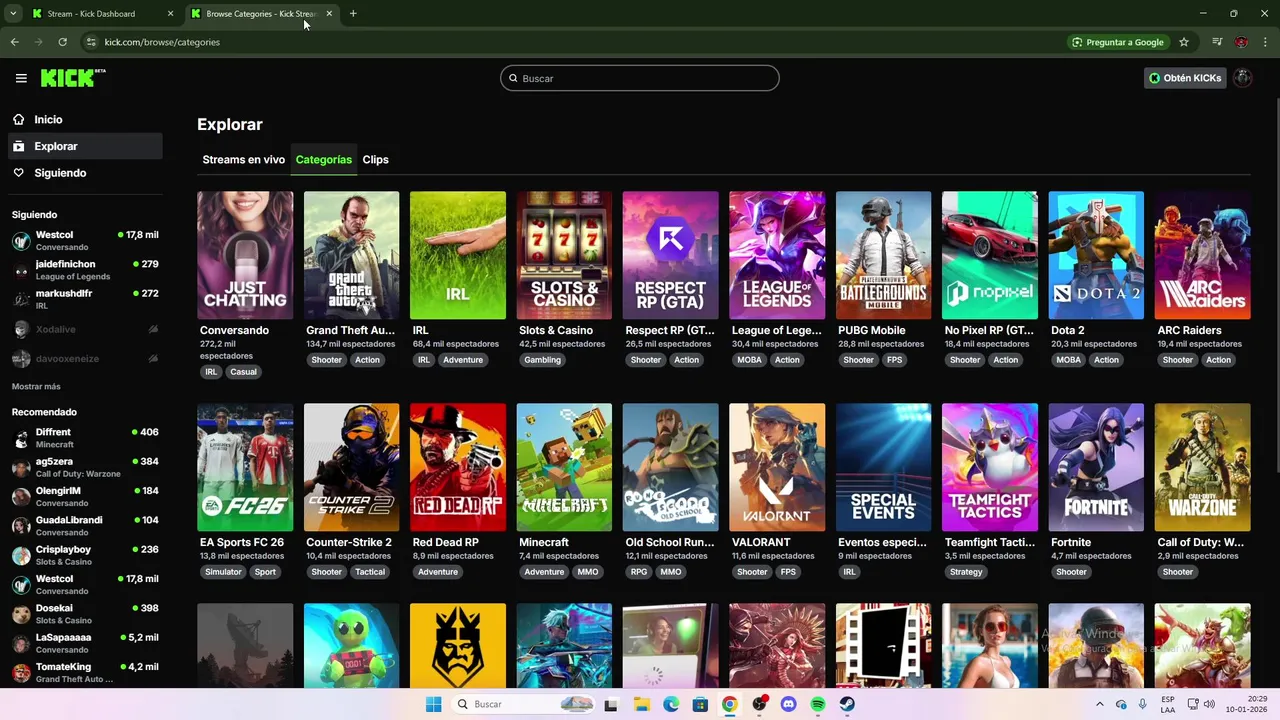Open Chrome media control icon
This screenshot has height=720, width=1280.
[1217, 42]
